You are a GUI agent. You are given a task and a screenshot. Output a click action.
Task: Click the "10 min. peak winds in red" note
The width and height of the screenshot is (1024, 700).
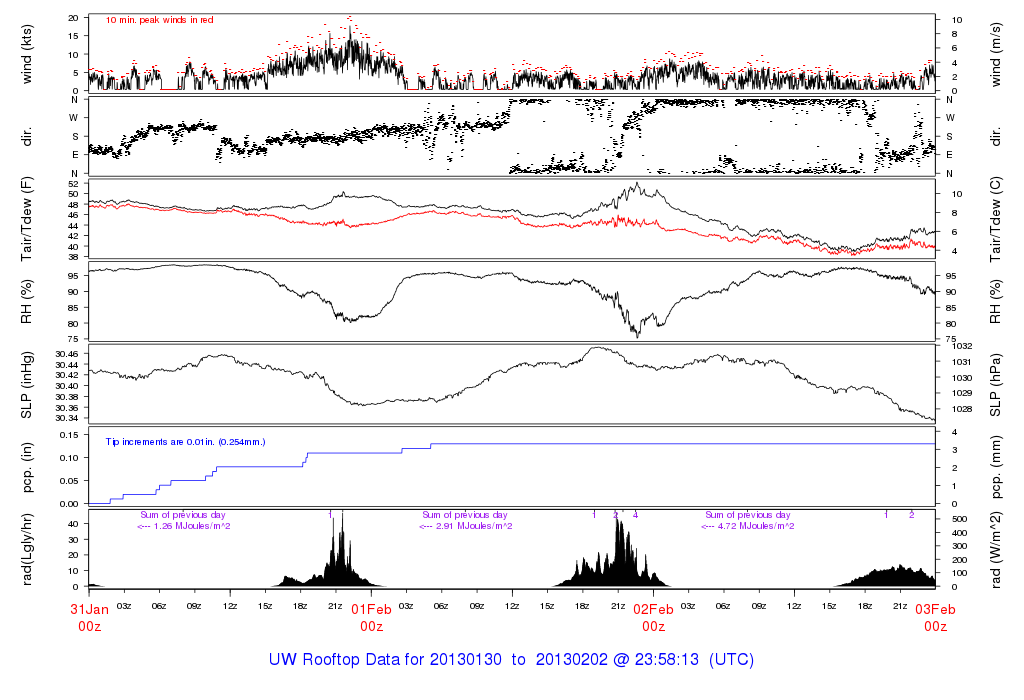coord(159,20)
